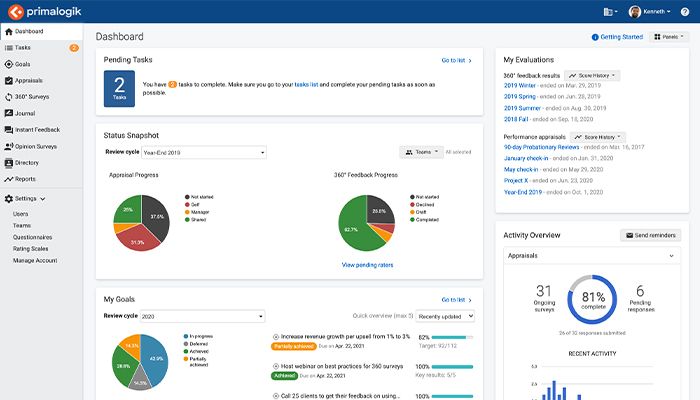Open the Year-End 2019 review cycle dropdown
Image resolution: width=700 pixels, height=400 pixels.
pos(204,153)
